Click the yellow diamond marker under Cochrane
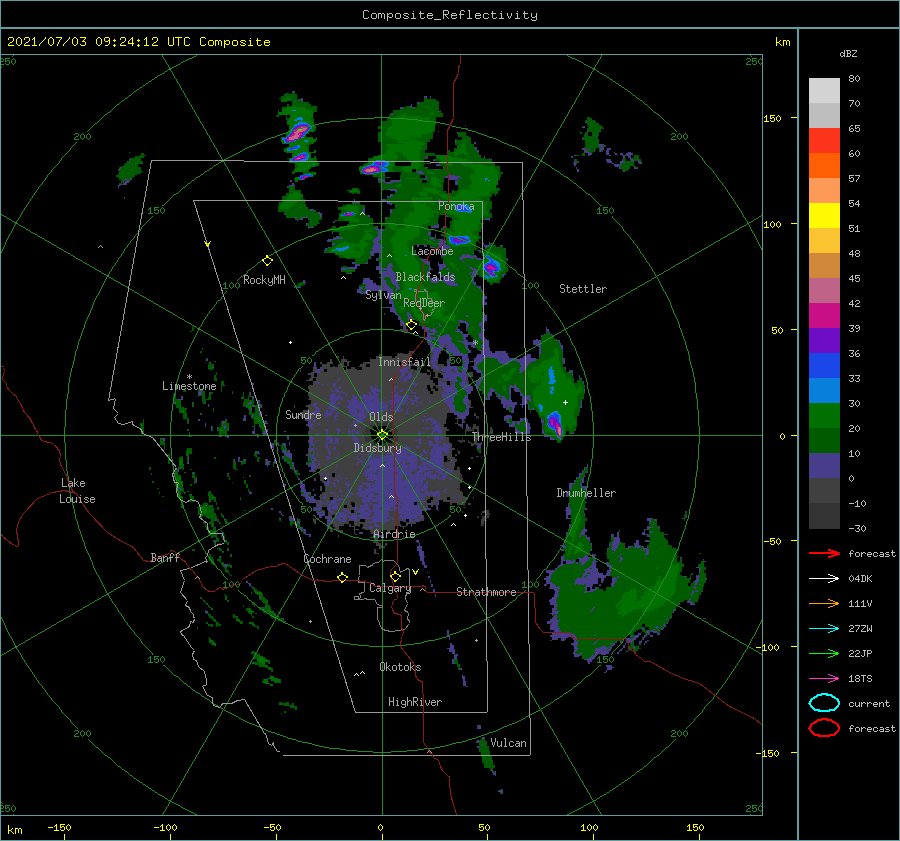The image size is (900, 841). point(342,577)
